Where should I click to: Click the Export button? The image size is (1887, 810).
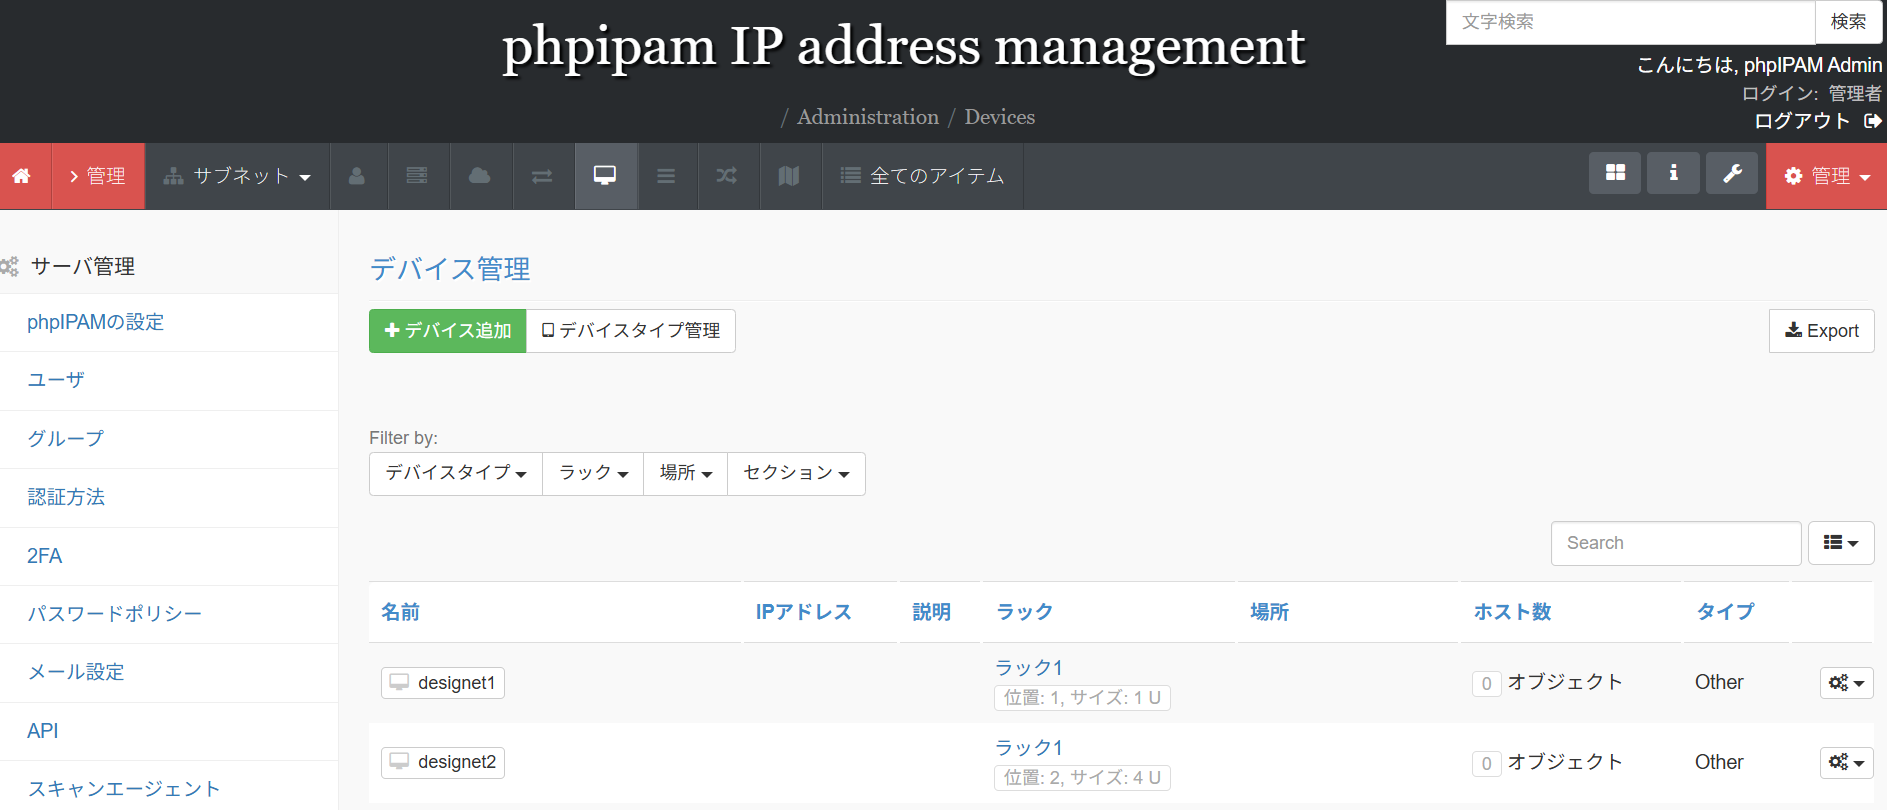pos(1822,331)
